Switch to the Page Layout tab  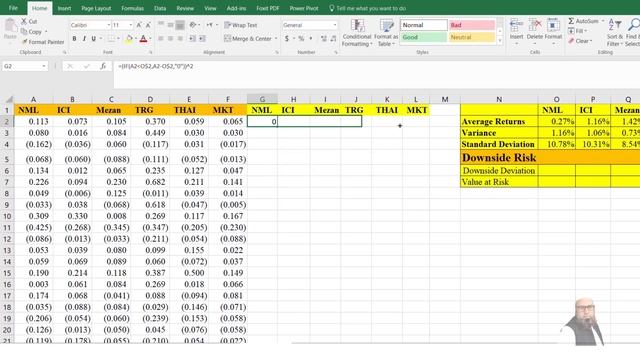pos(96,8)
